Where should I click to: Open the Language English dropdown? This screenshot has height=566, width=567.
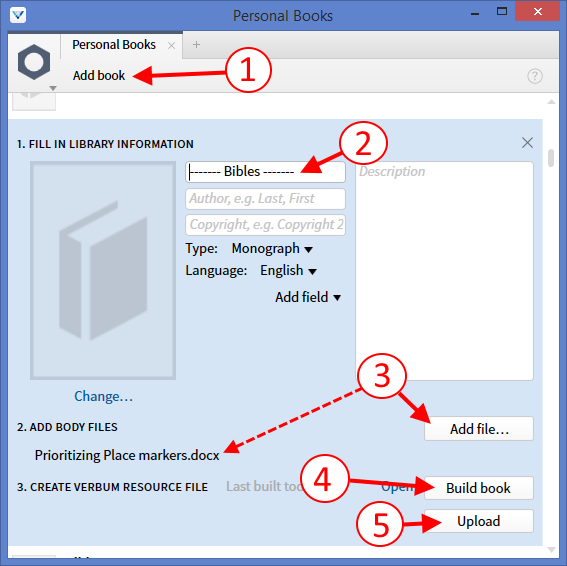(x=288, y=271)
